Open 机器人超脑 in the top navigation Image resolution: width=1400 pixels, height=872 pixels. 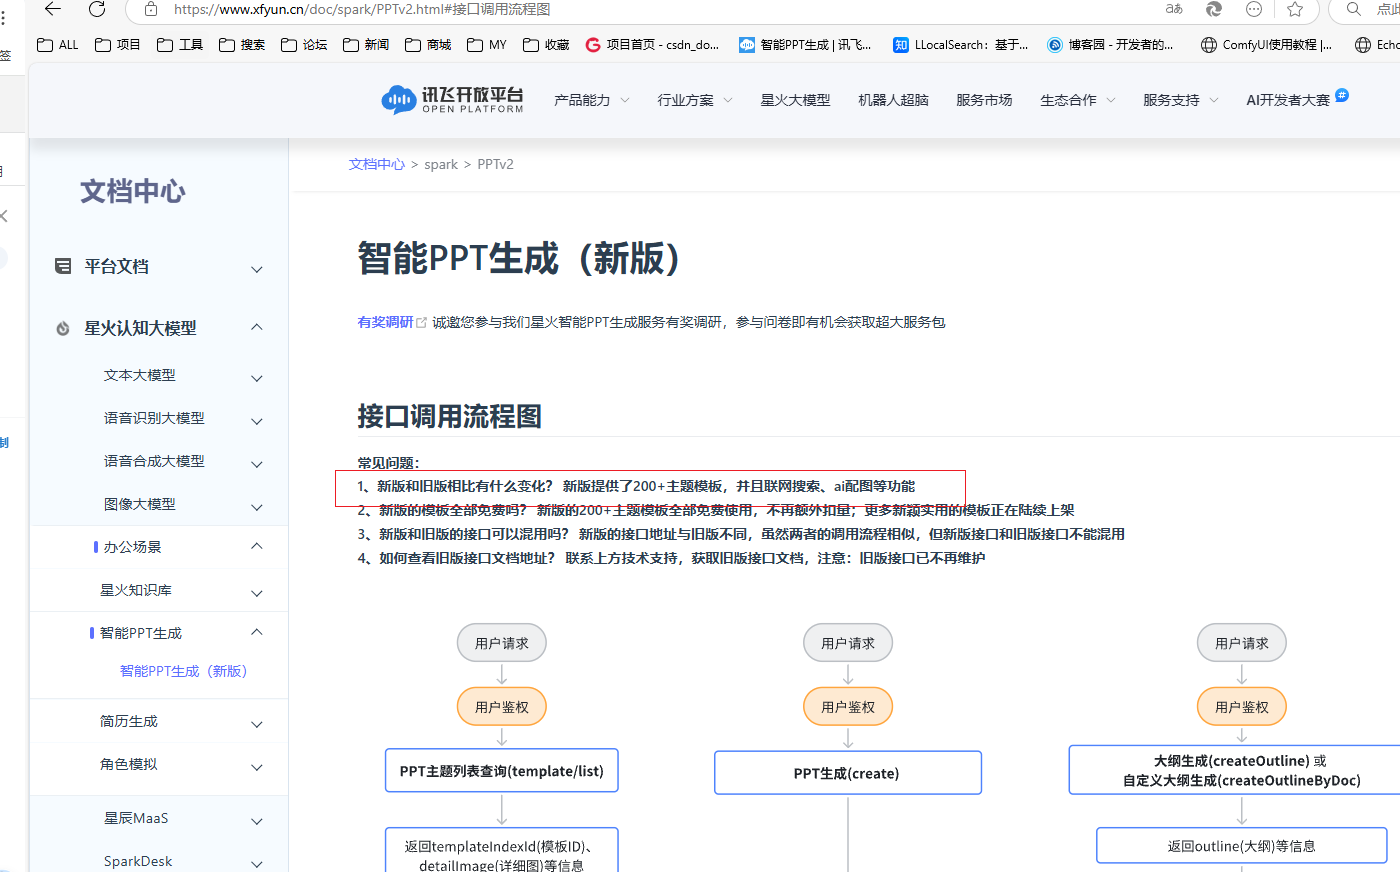[893, 100]
